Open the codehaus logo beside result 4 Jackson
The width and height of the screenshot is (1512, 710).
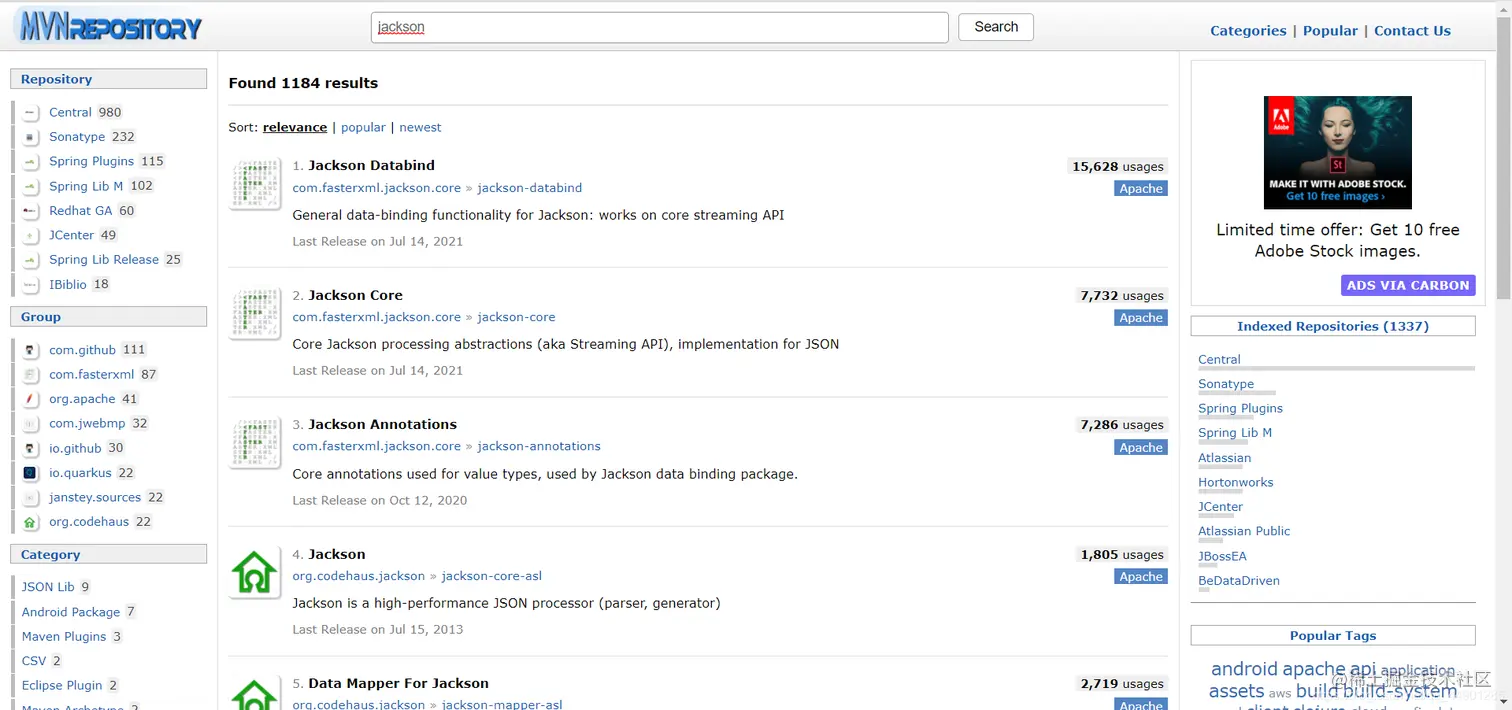point(255,572)
